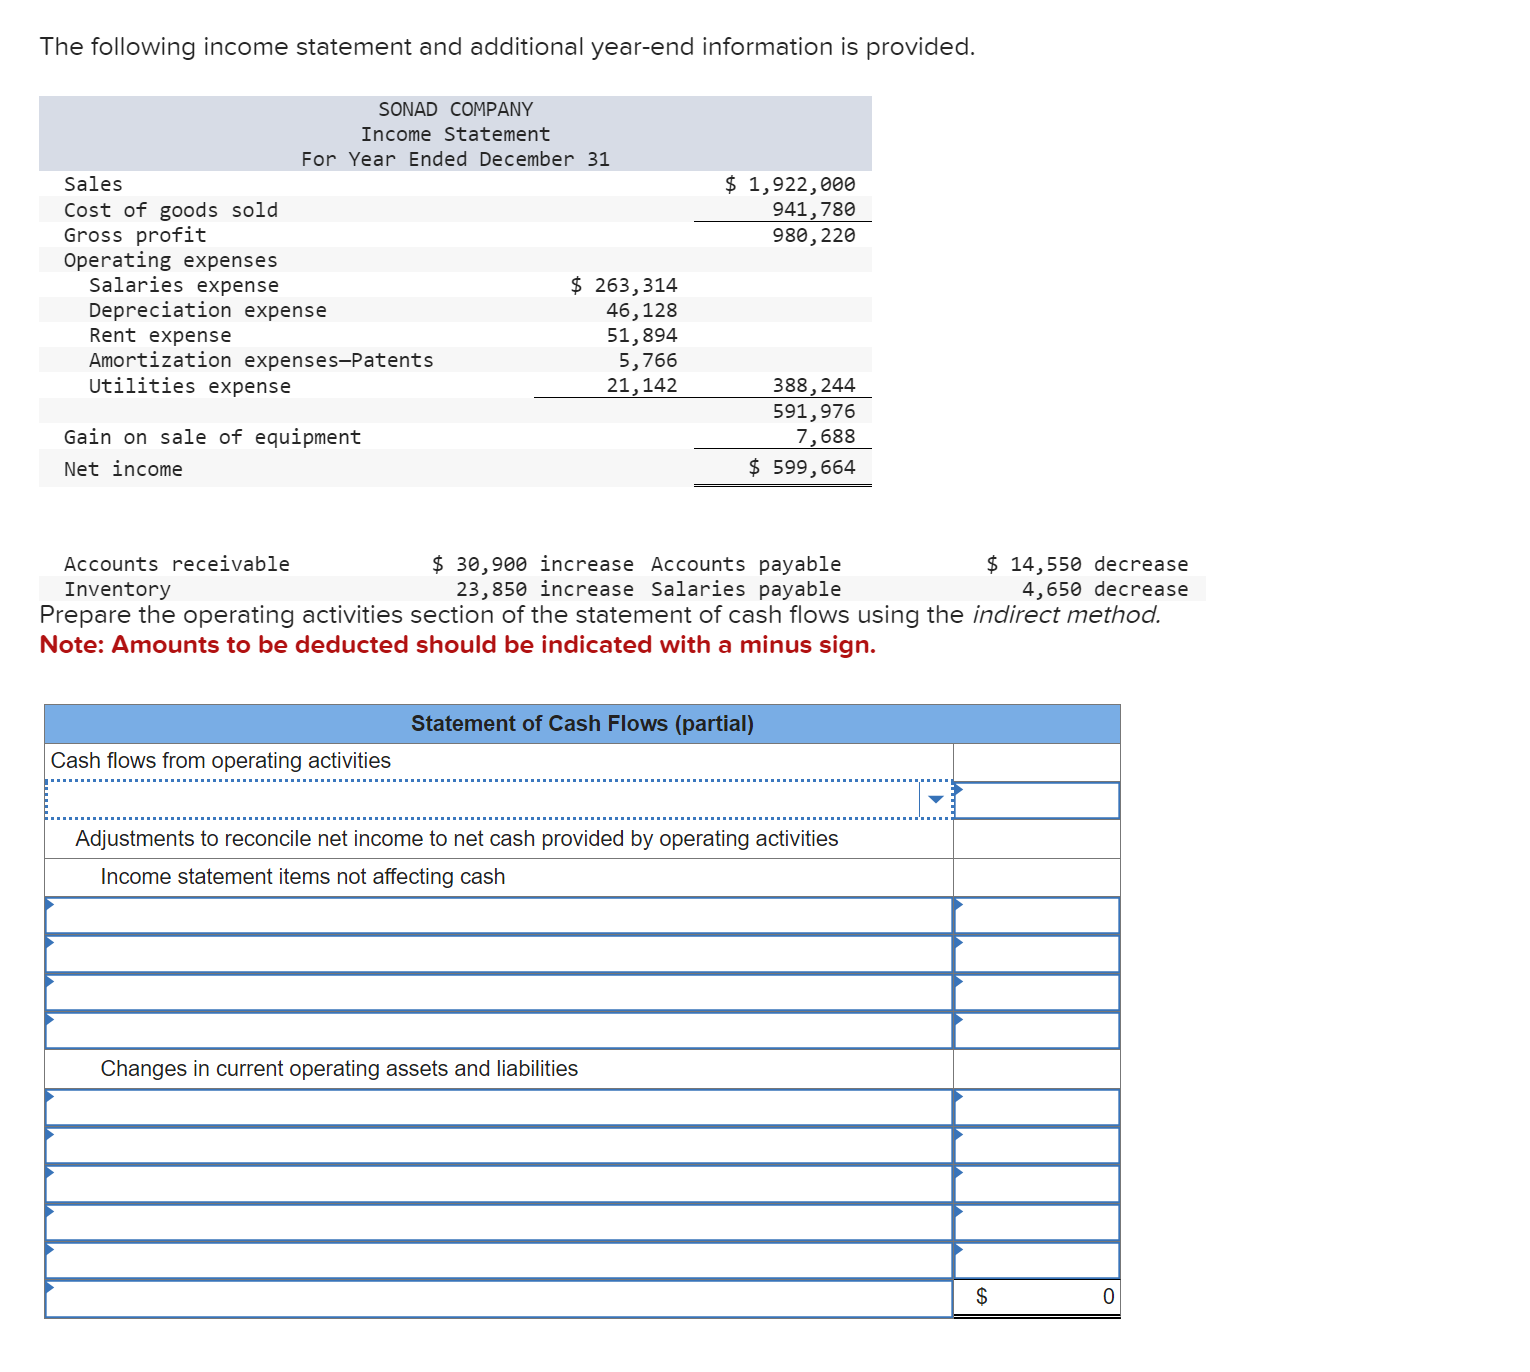Click the SONAD COMPANY title
The height and width of the screenshot is (1372, 1530).
click(x=456, y=109)
